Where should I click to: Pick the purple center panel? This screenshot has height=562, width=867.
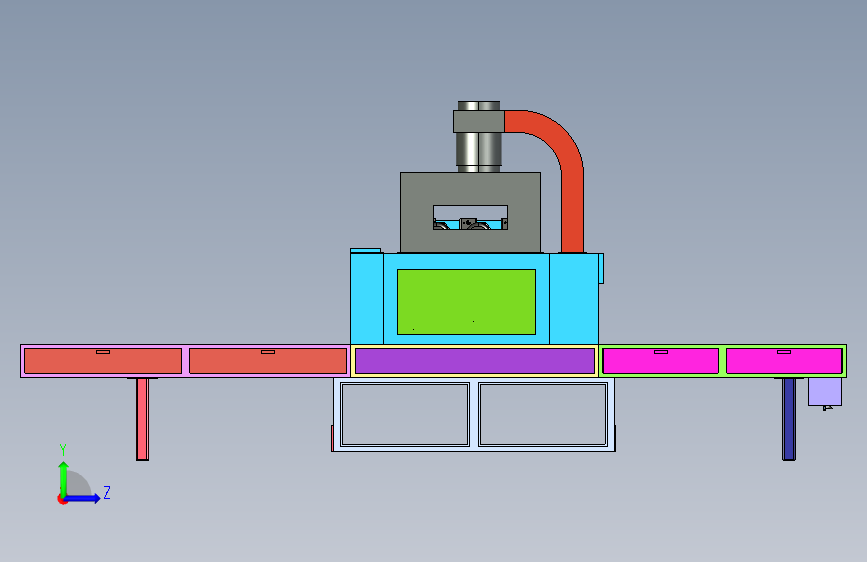tap(475, 361)
